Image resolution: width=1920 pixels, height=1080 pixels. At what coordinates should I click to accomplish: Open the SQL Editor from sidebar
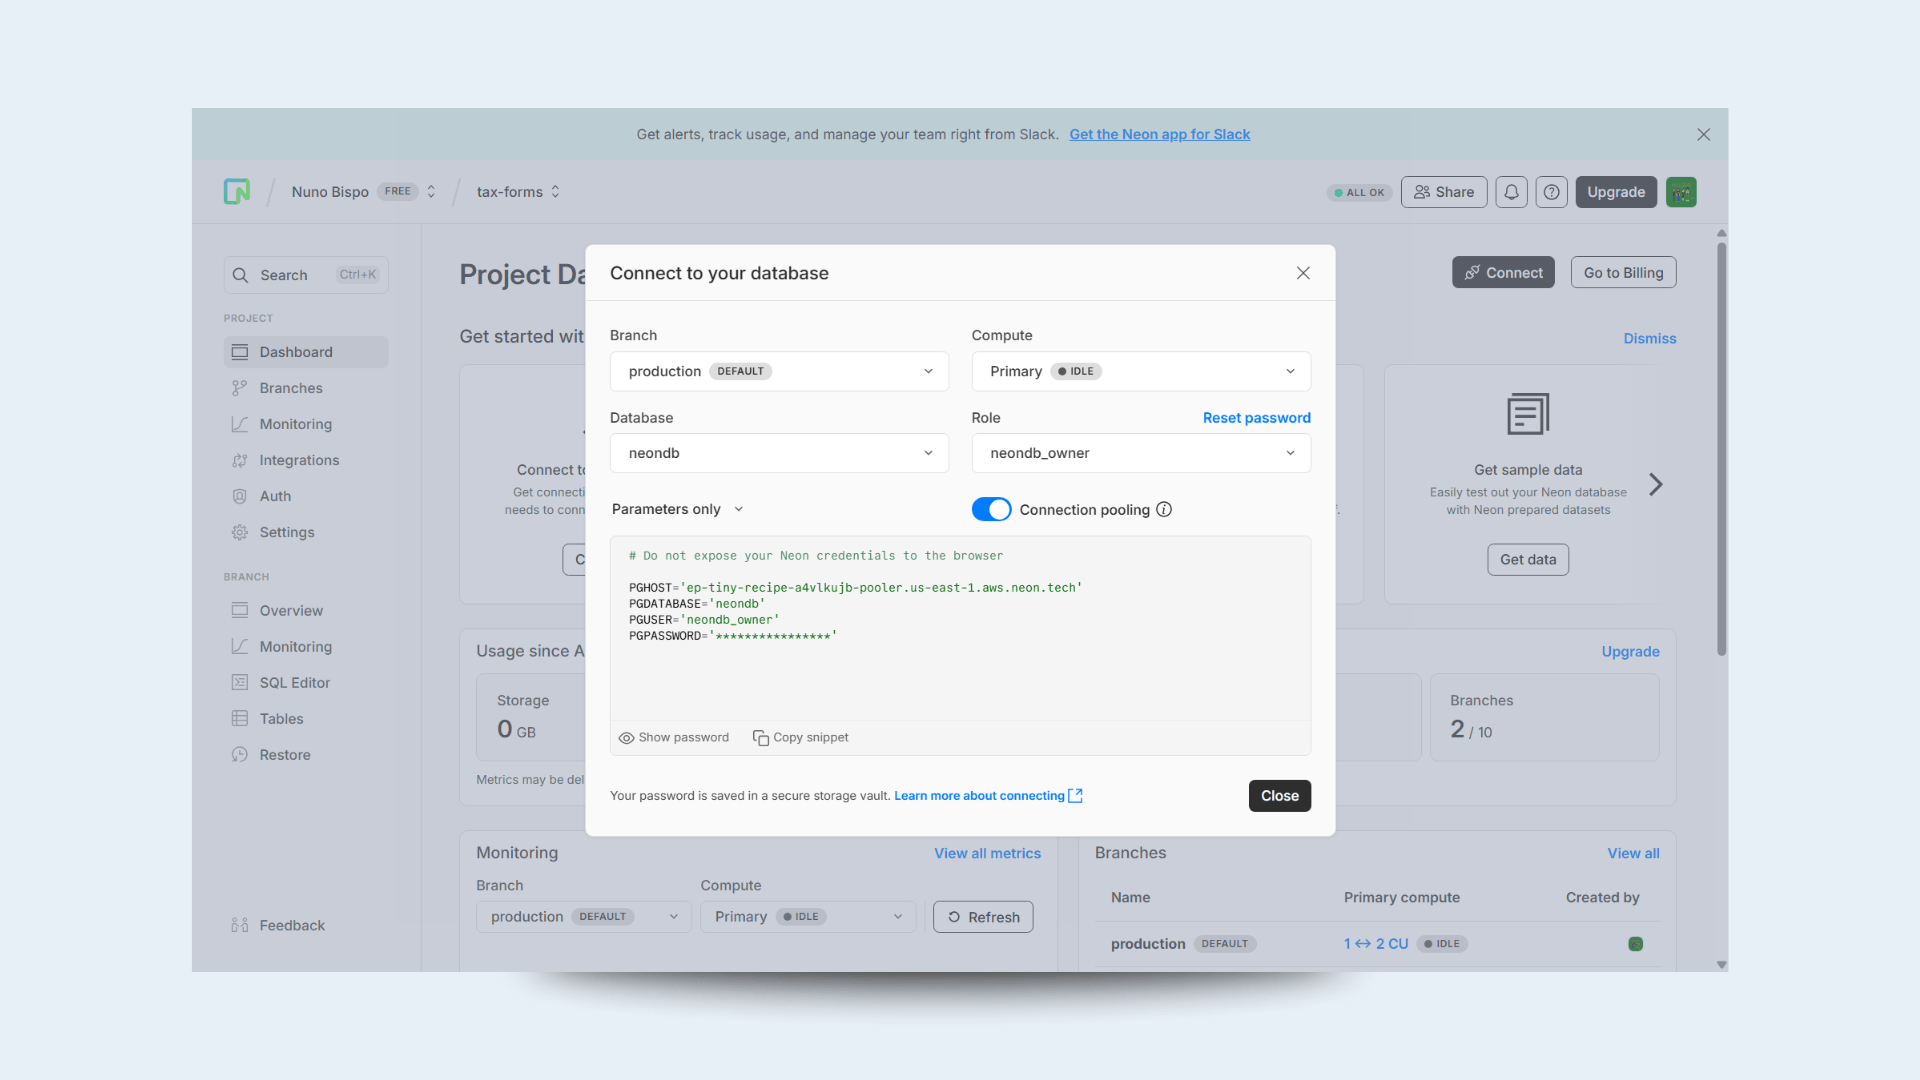coord(292,682)
